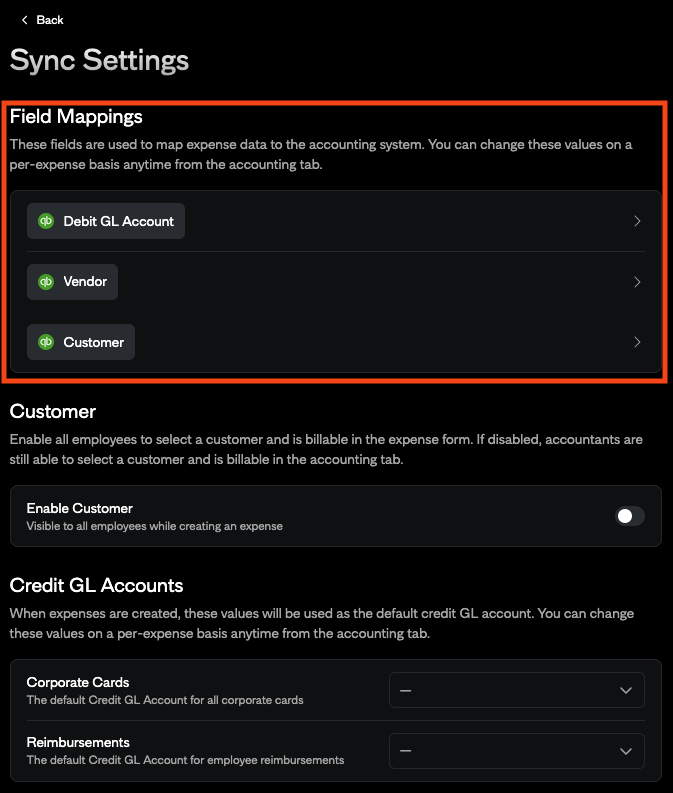This screenshot has height=793, width=673.
Task: Expand Debit GL Account row via right chevron
Action: pos(637,221)
